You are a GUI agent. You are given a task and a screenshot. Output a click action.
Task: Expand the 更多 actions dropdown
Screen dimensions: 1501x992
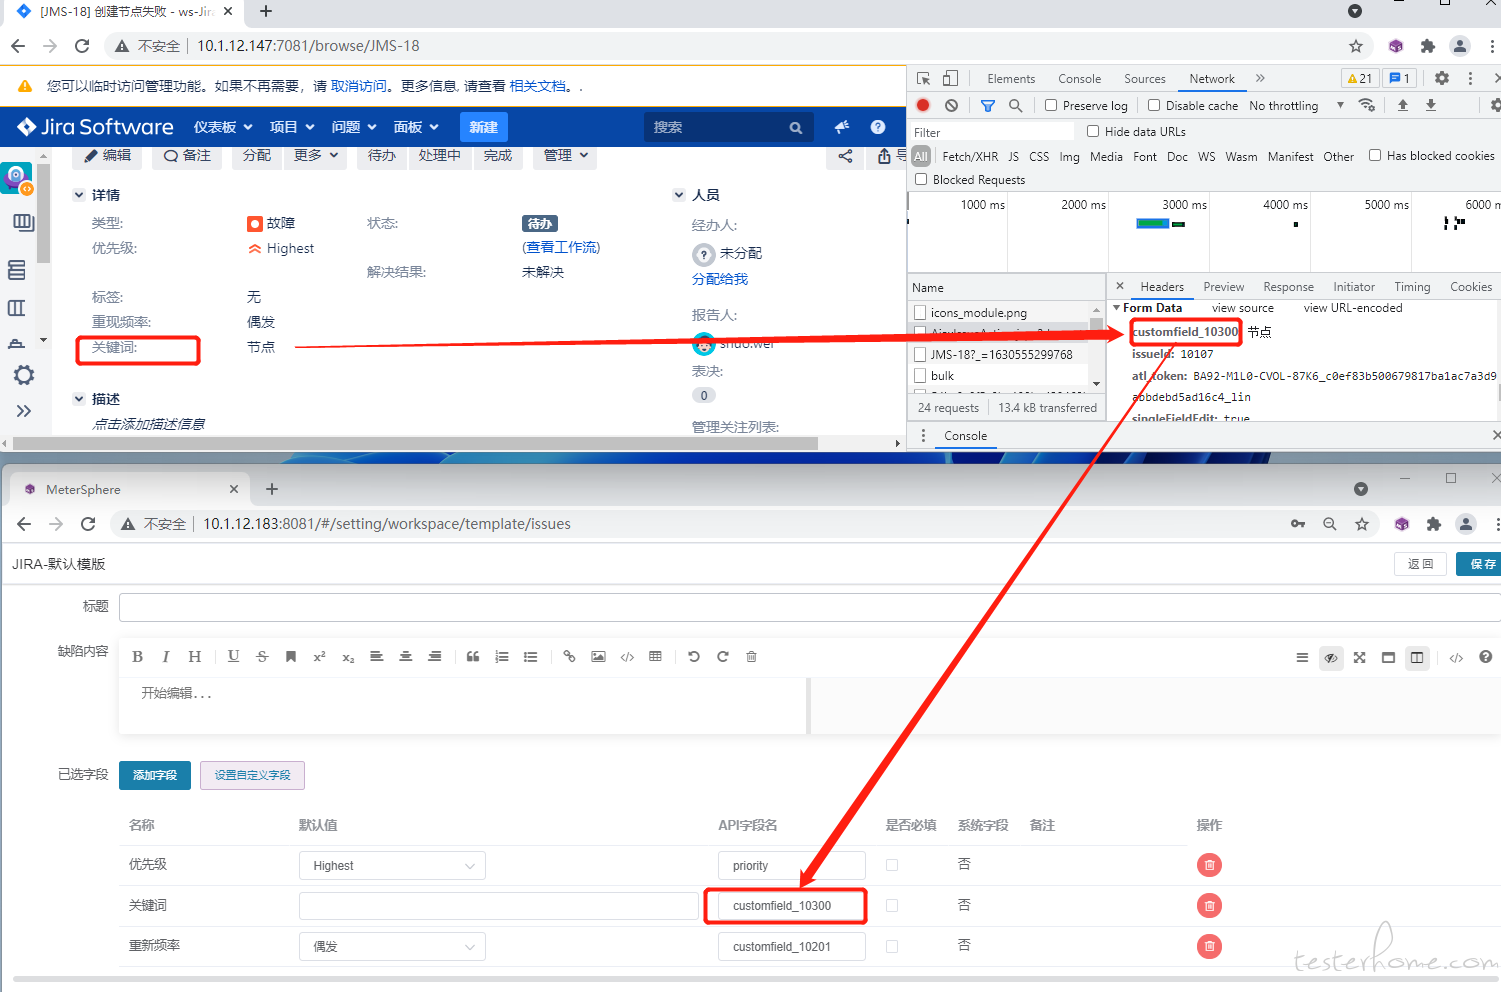click(x=316, y=156)
